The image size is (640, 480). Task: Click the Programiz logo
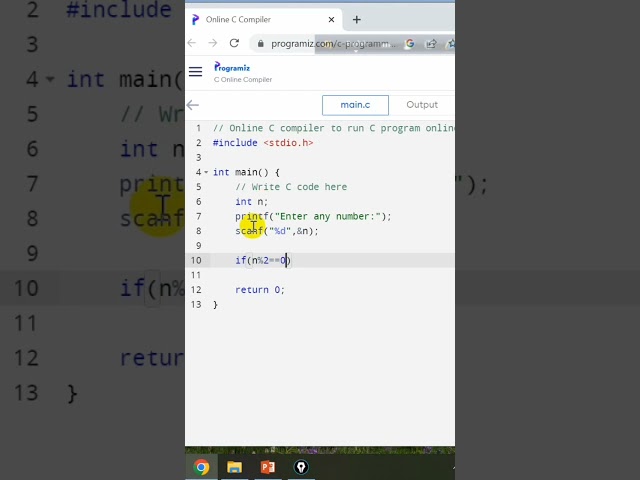pos(232,67)
